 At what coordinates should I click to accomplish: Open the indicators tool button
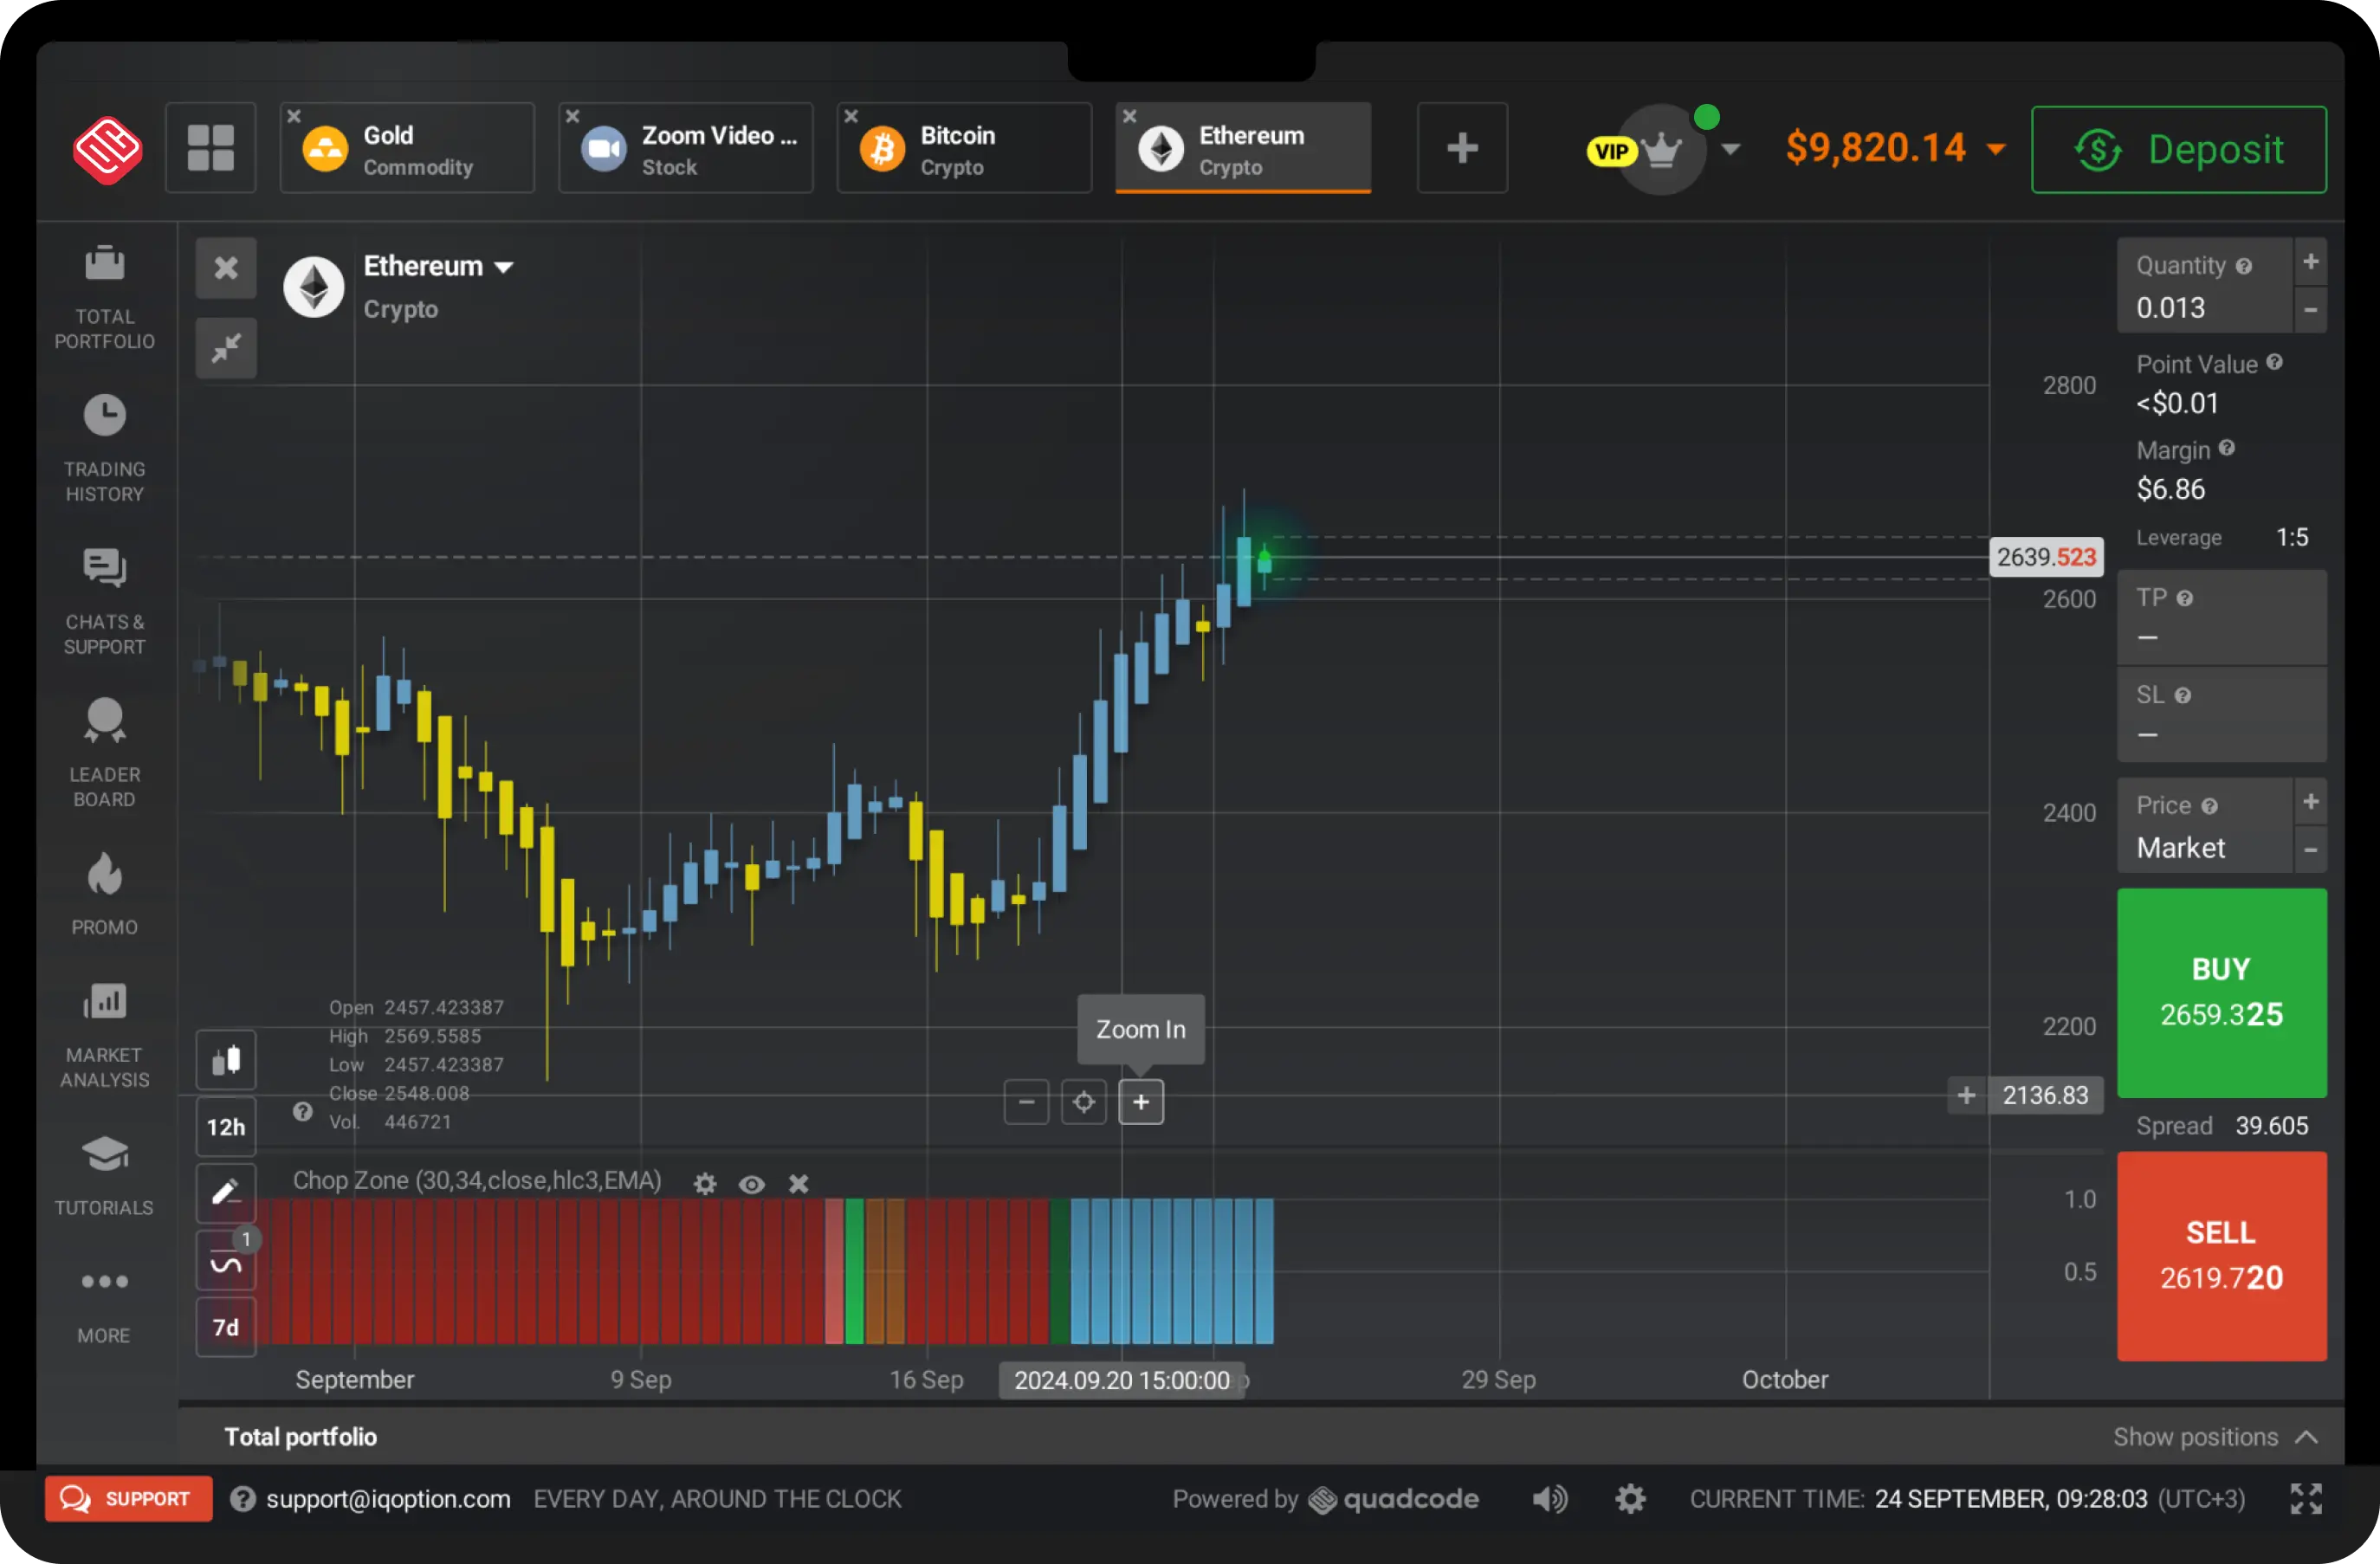[226, 1261]
